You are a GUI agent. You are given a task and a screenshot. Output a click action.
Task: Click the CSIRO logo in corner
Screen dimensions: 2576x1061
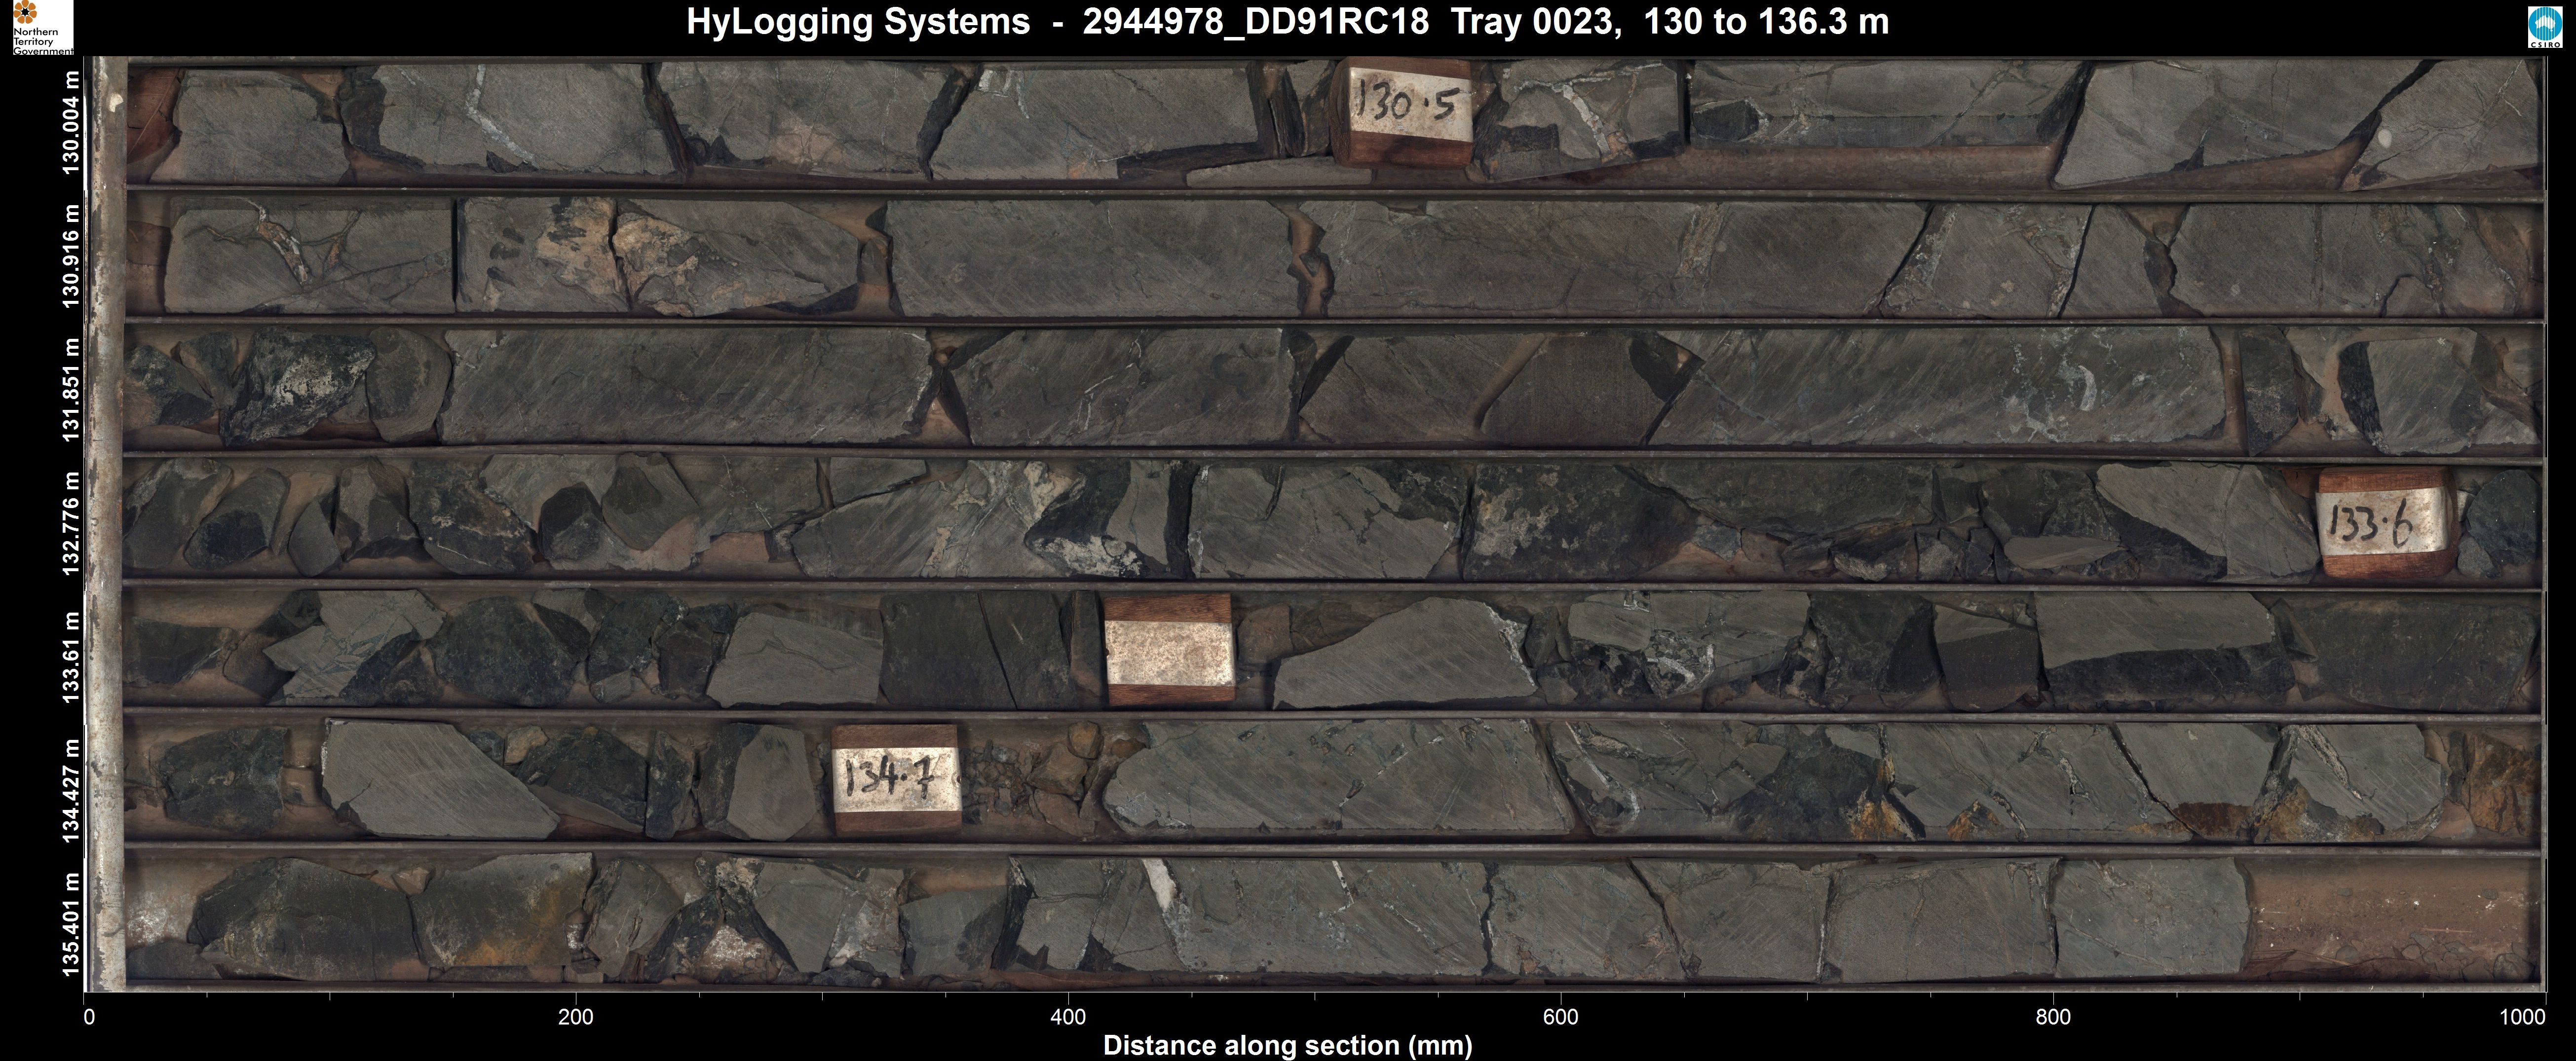click(x=2546, y=27)
